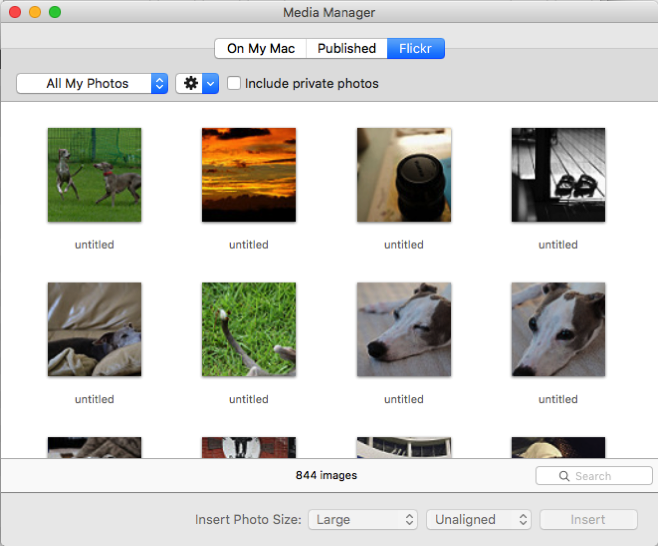The image size is (658, 546).
Task: Open the All My Photos dropdown
Action: click(x=92, y=84)
